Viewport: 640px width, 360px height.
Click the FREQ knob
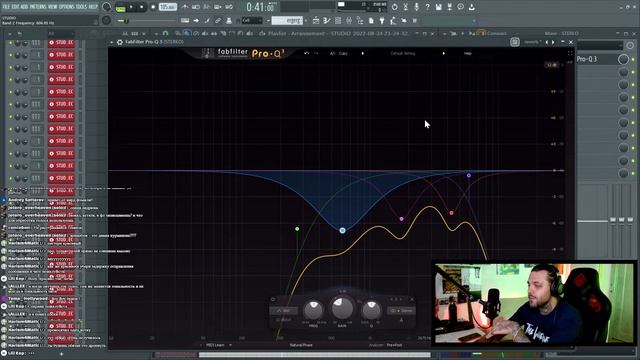click(x=313, y=310)
